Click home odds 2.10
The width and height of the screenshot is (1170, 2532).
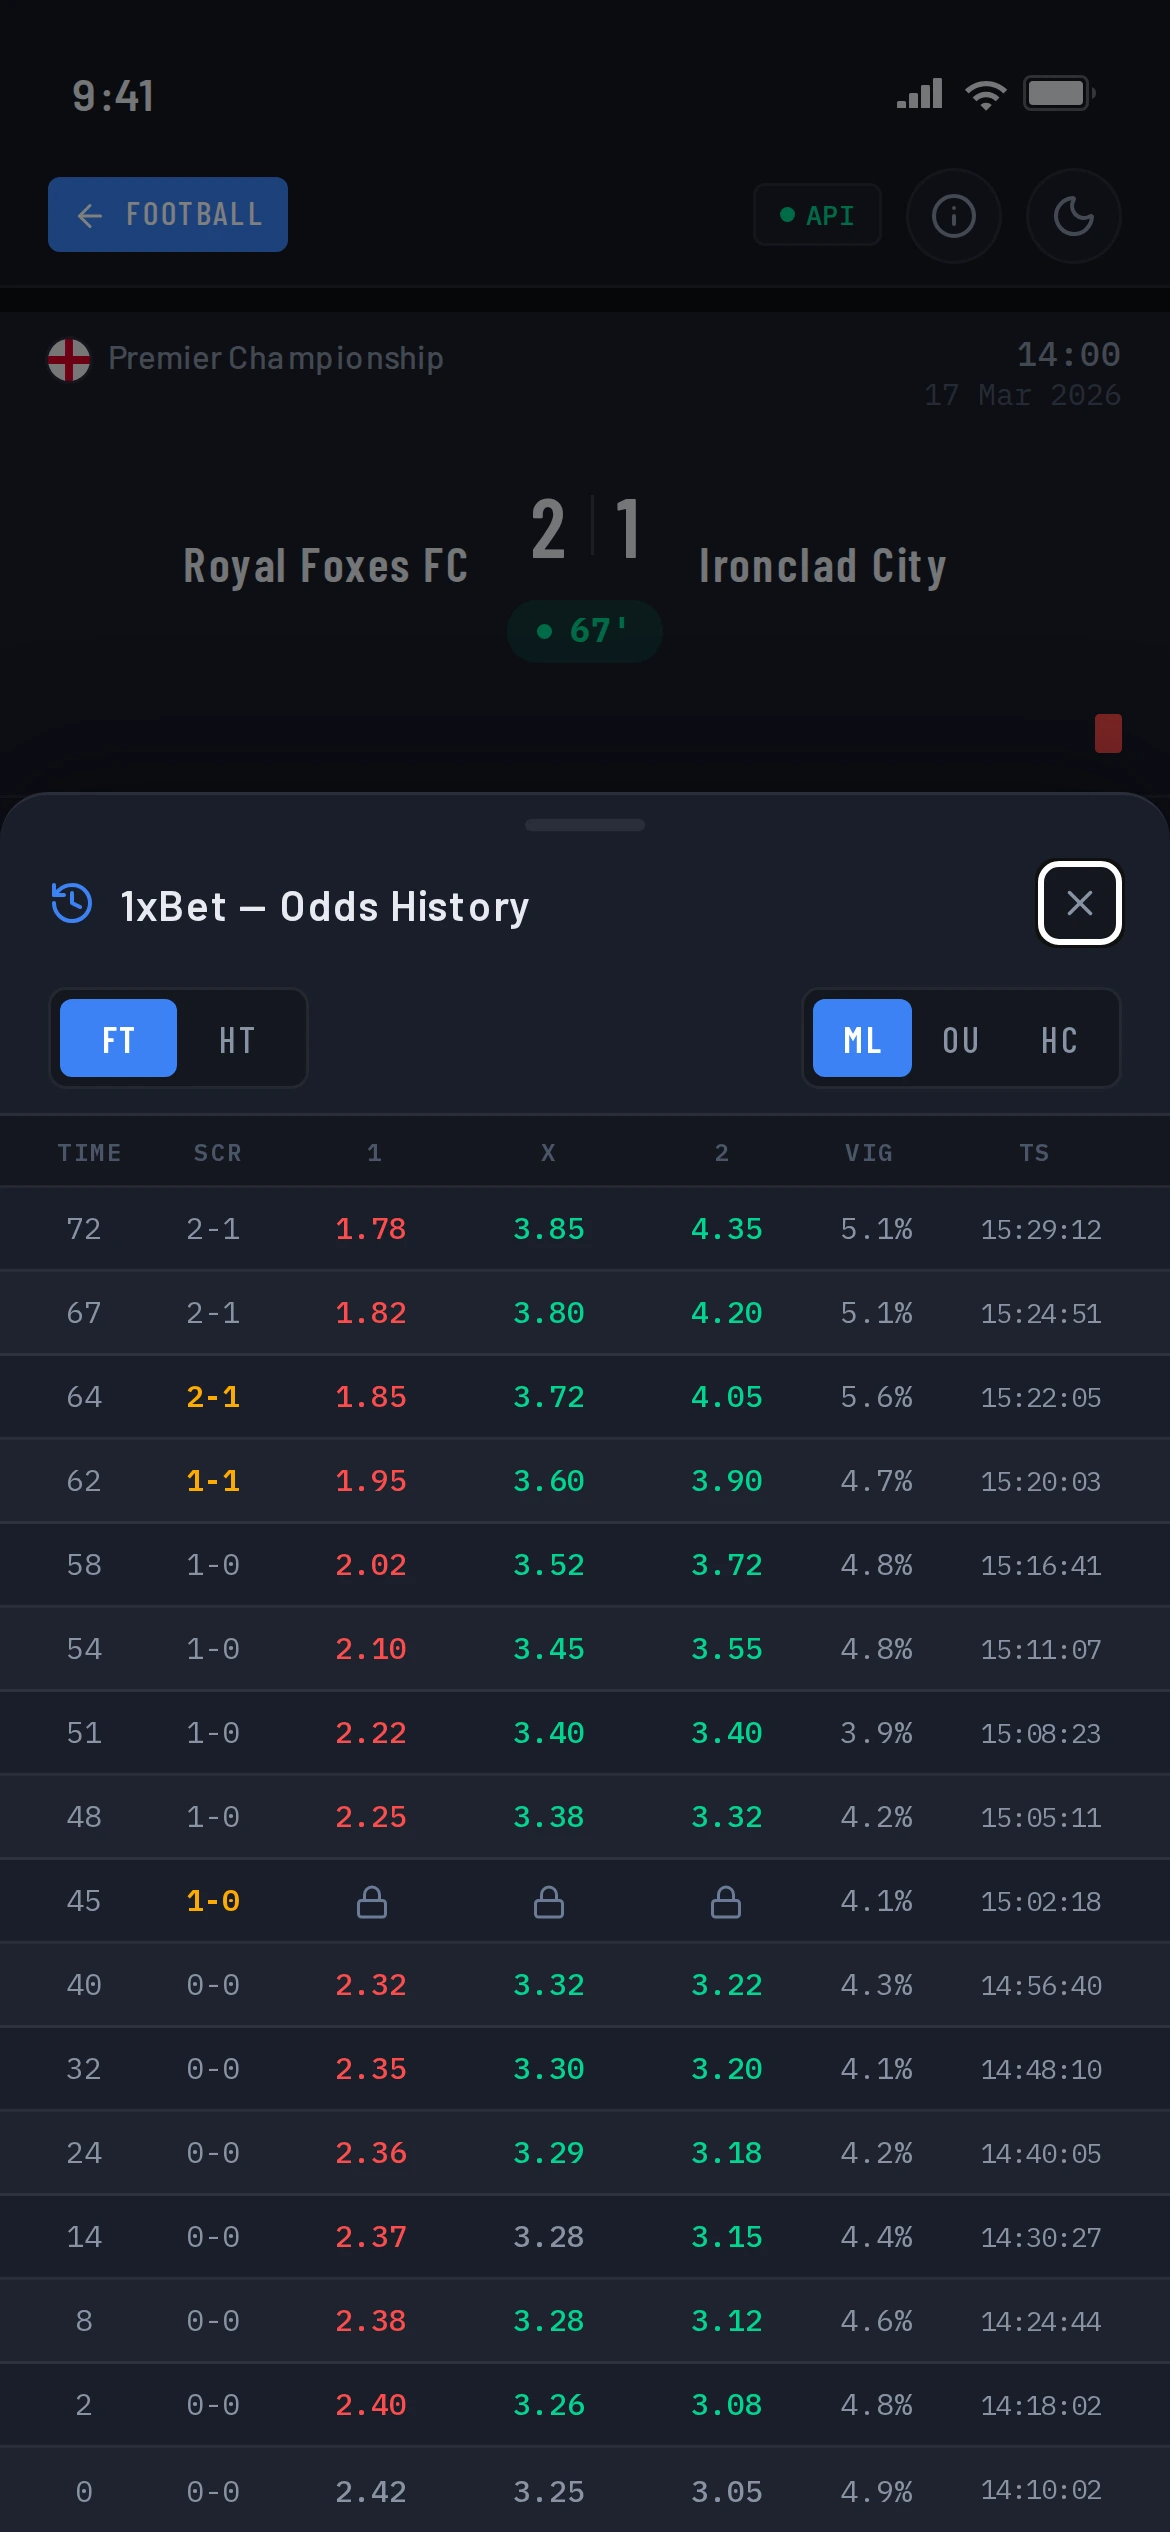pyautogui.click(x=371, y=1649)
